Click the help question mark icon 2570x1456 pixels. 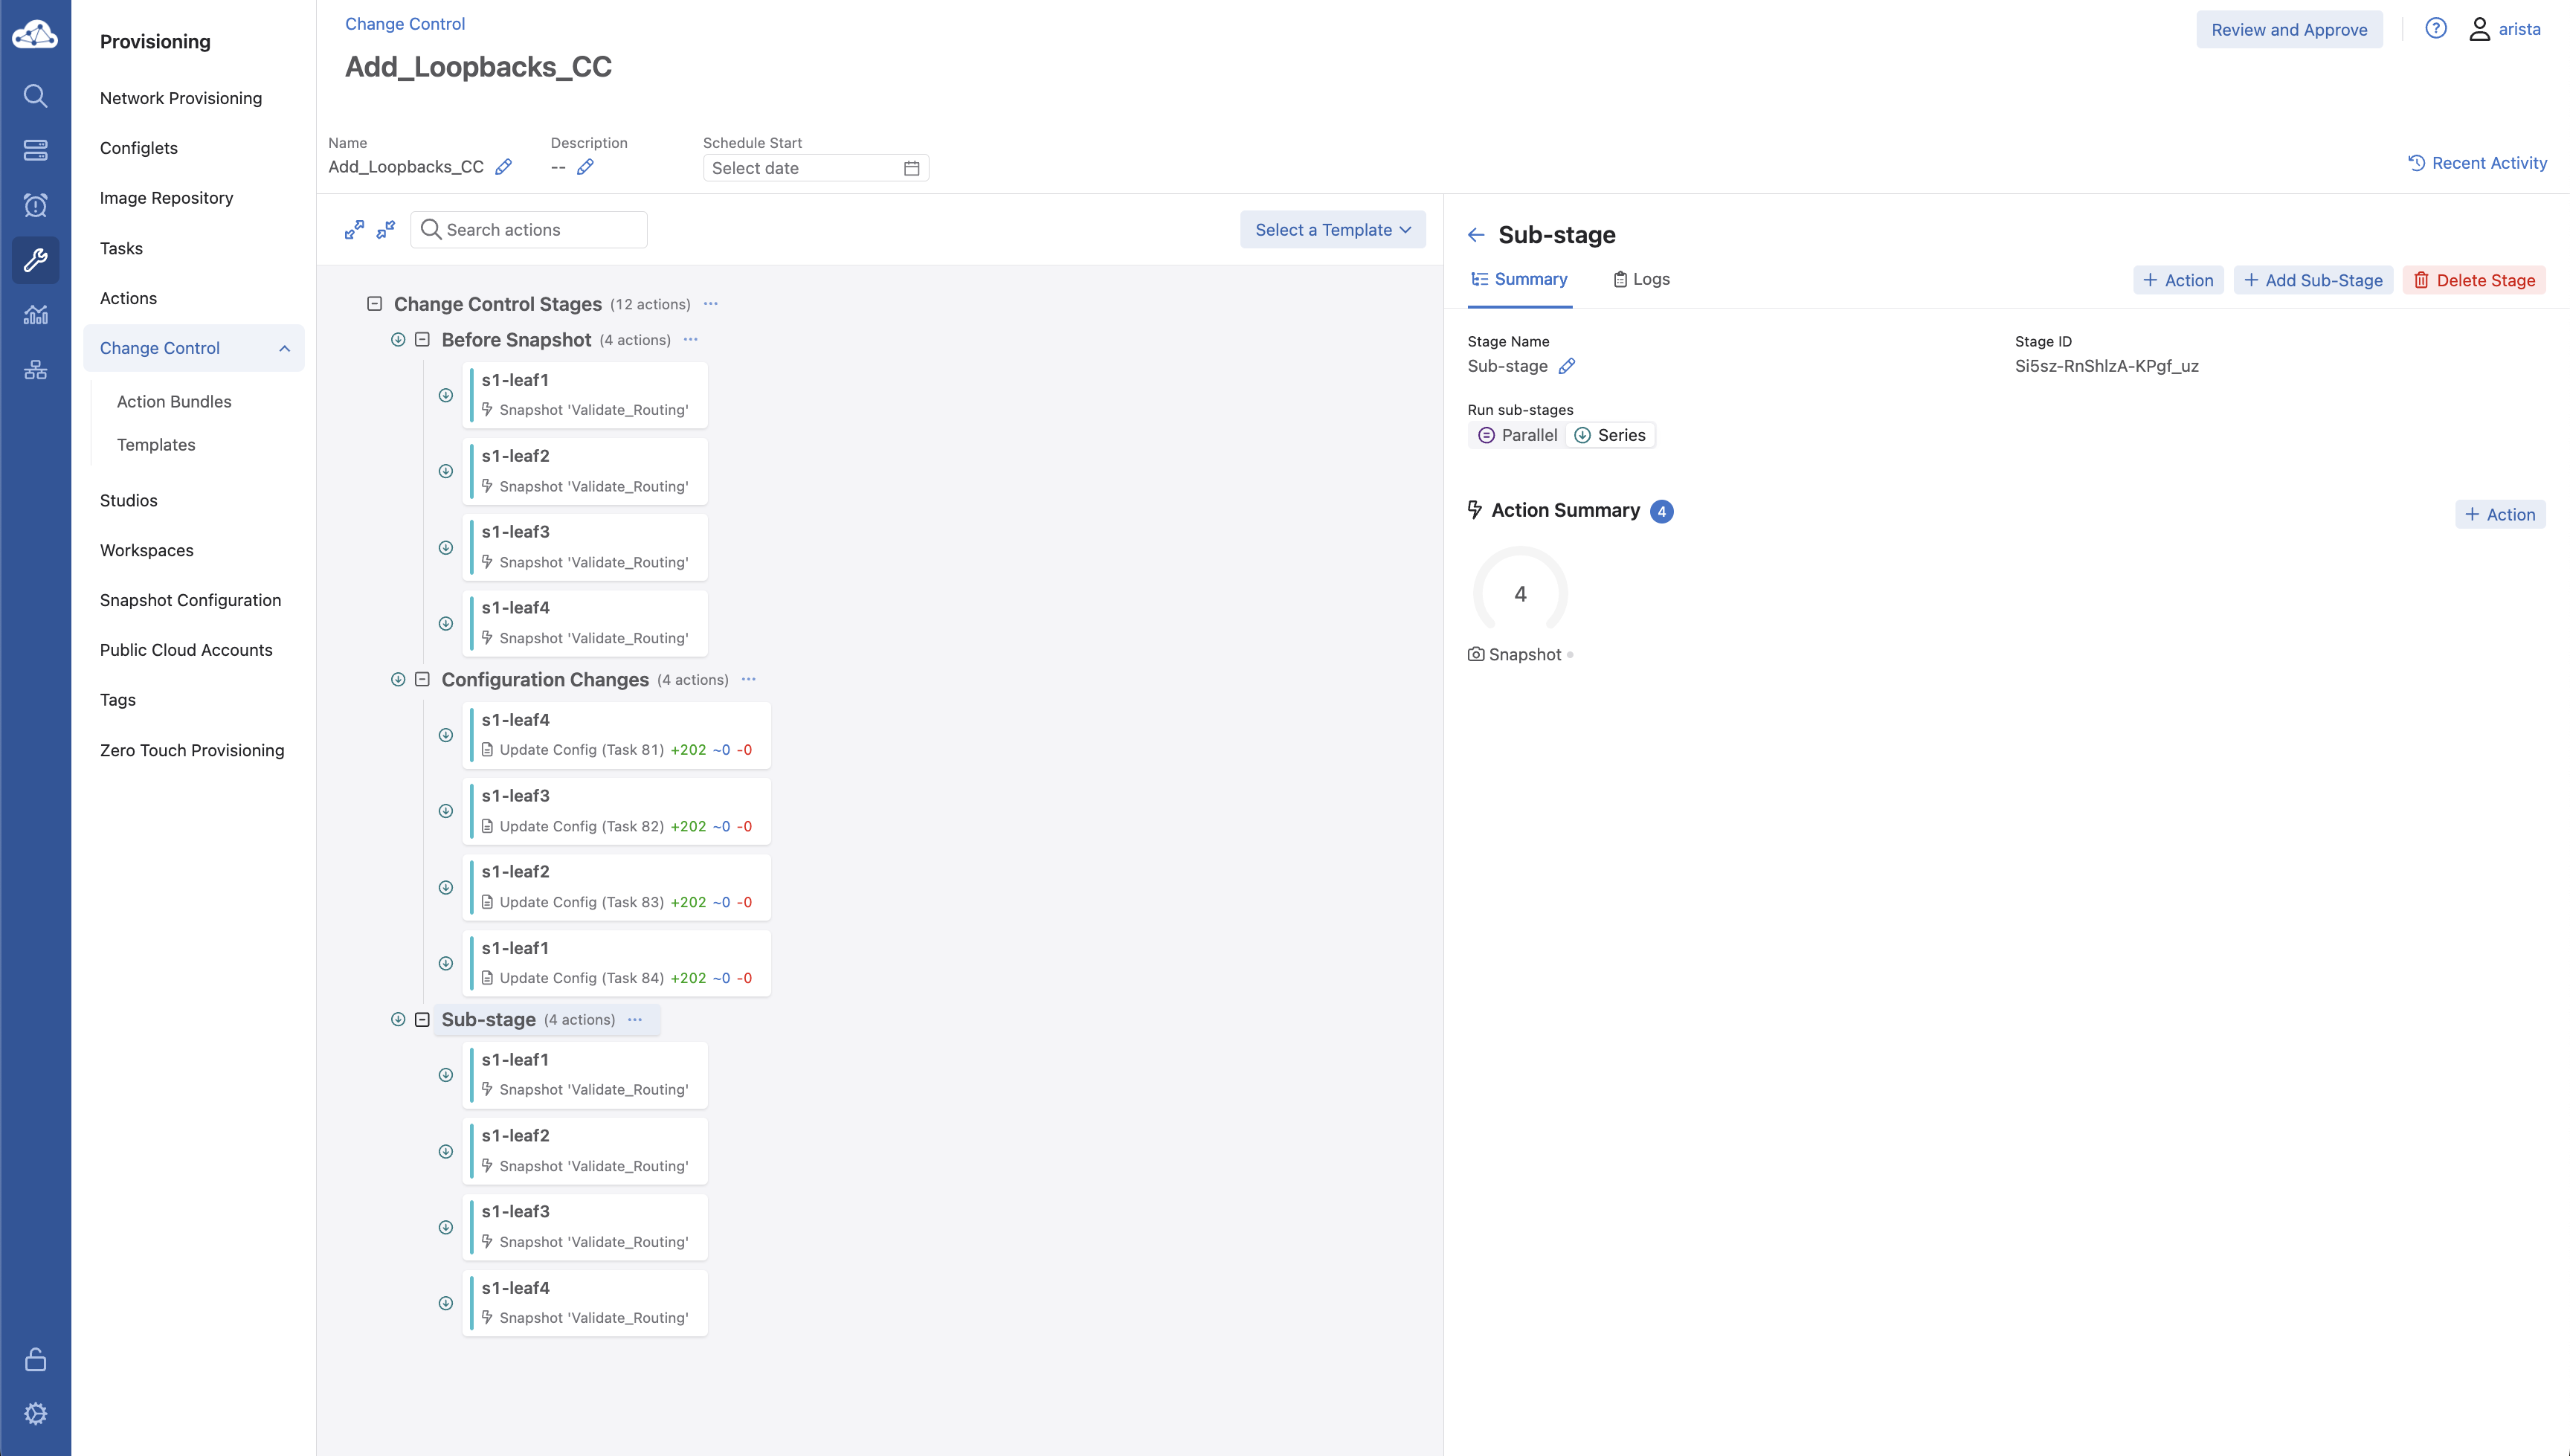(x=2435, y=29)
